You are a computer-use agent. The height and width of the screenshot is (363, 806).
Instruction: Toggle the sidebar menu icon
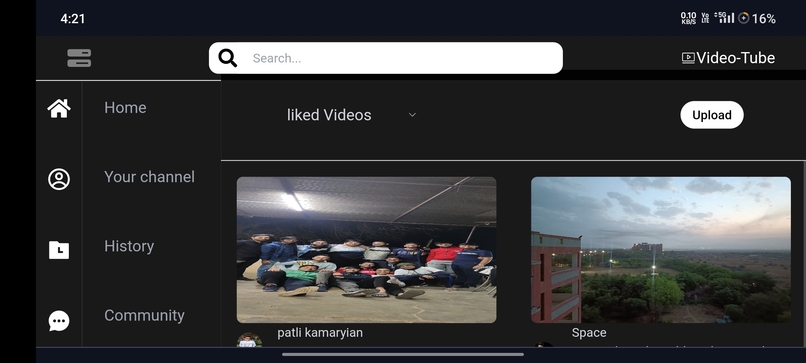pos(79,58)
